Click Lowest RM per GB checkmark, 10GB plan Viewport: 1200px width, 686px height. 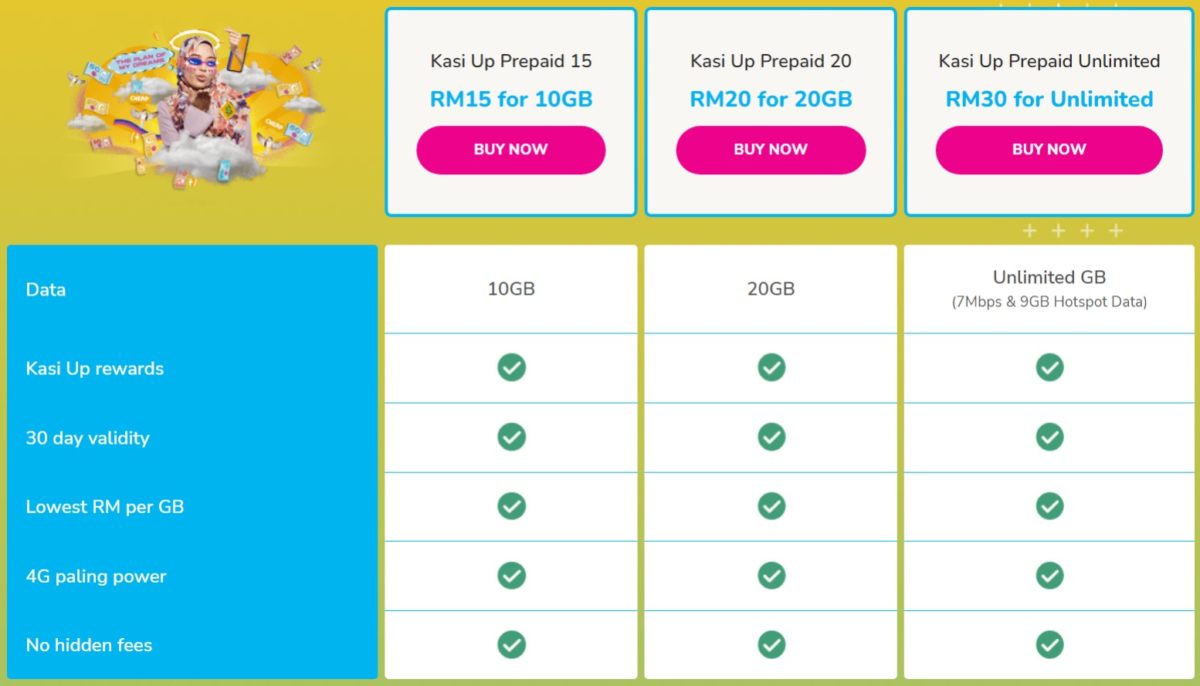(511, 506)
